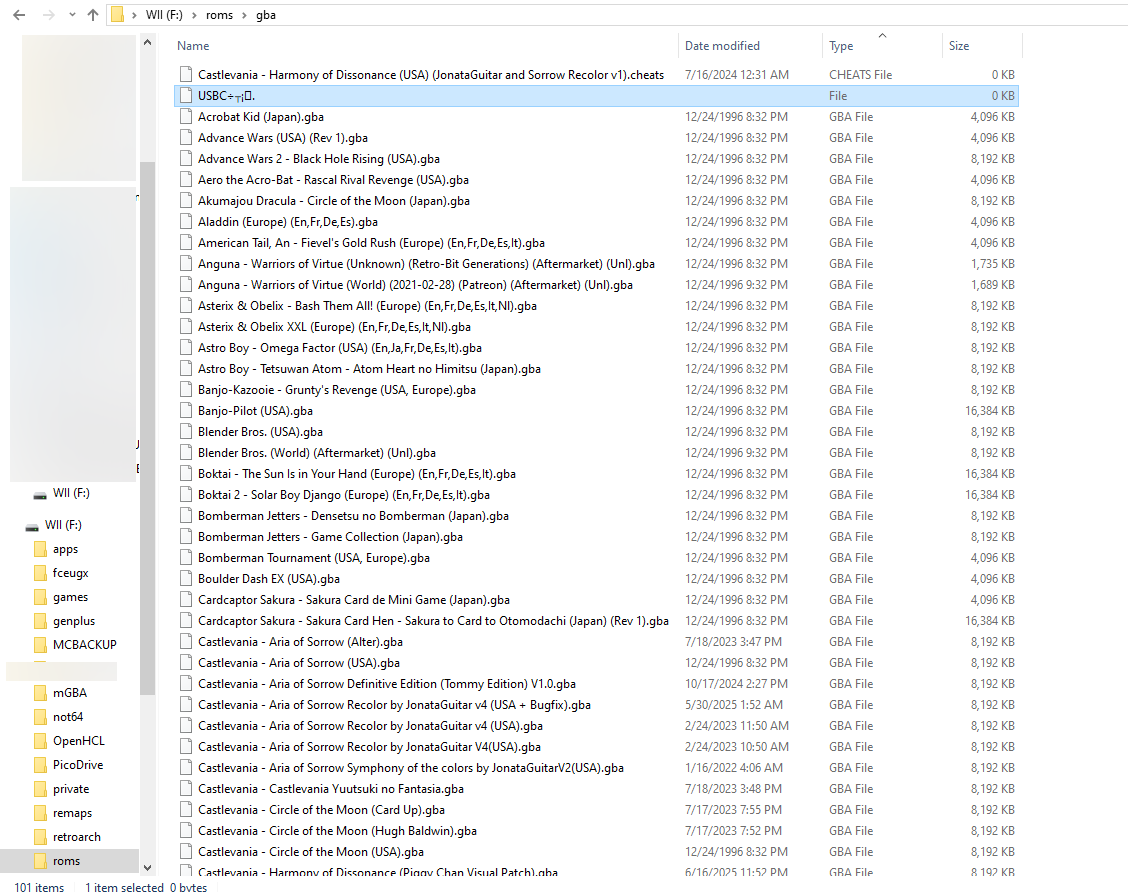Select the roms folder in sidebar
This screenshot has height=892, width=1128.
(x=66, y=861)
